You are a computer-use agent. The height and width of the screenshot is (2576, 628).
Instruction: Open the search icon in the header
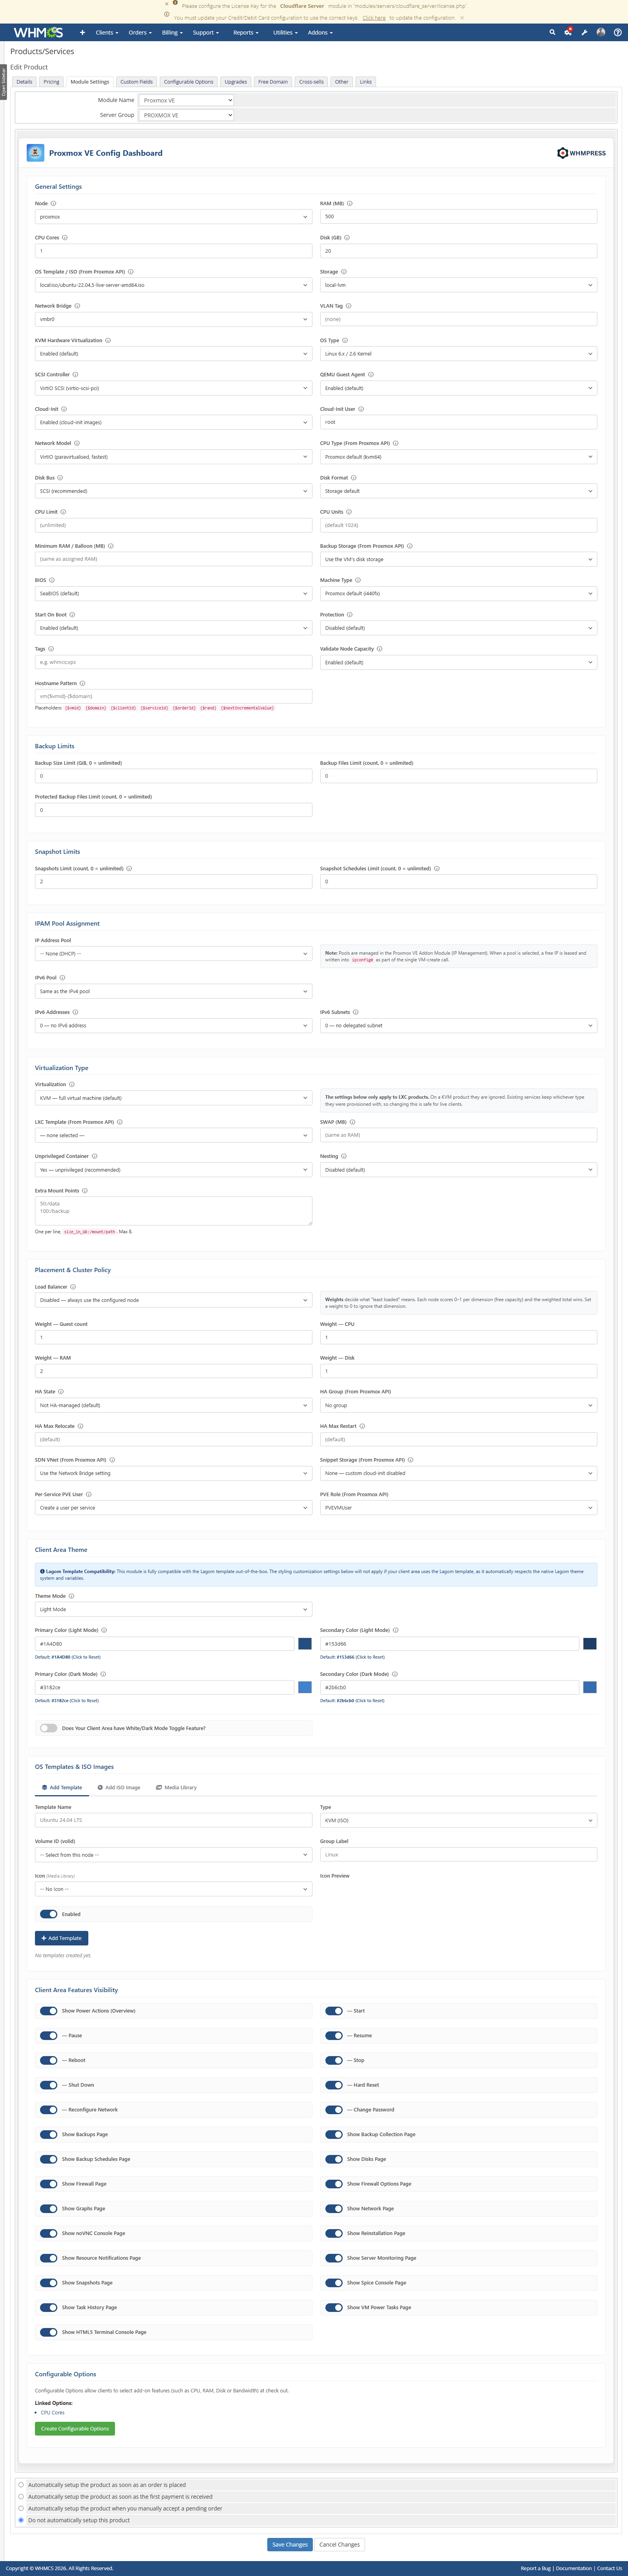552,32
